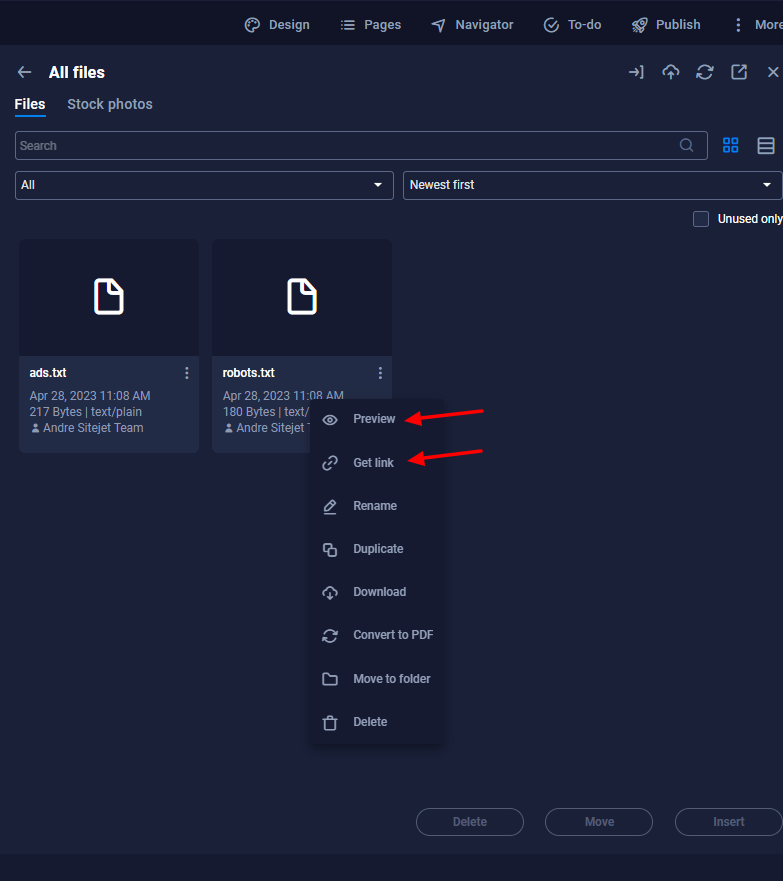Select the robots.txt file thumbnail

(x=302, y=297)
